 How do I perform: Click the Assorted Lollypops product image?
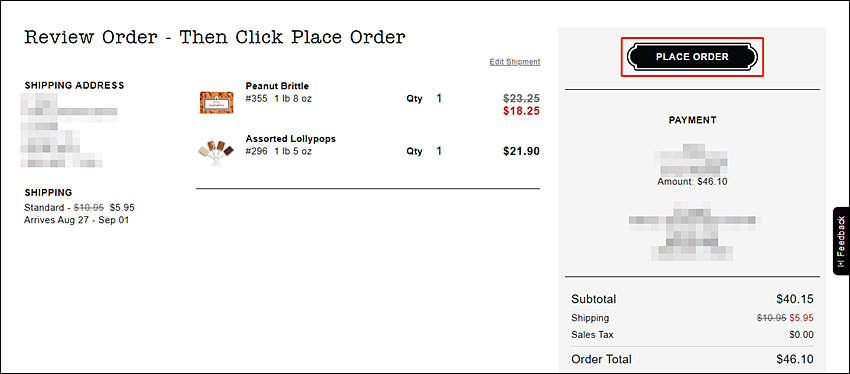tap(216, 152)
